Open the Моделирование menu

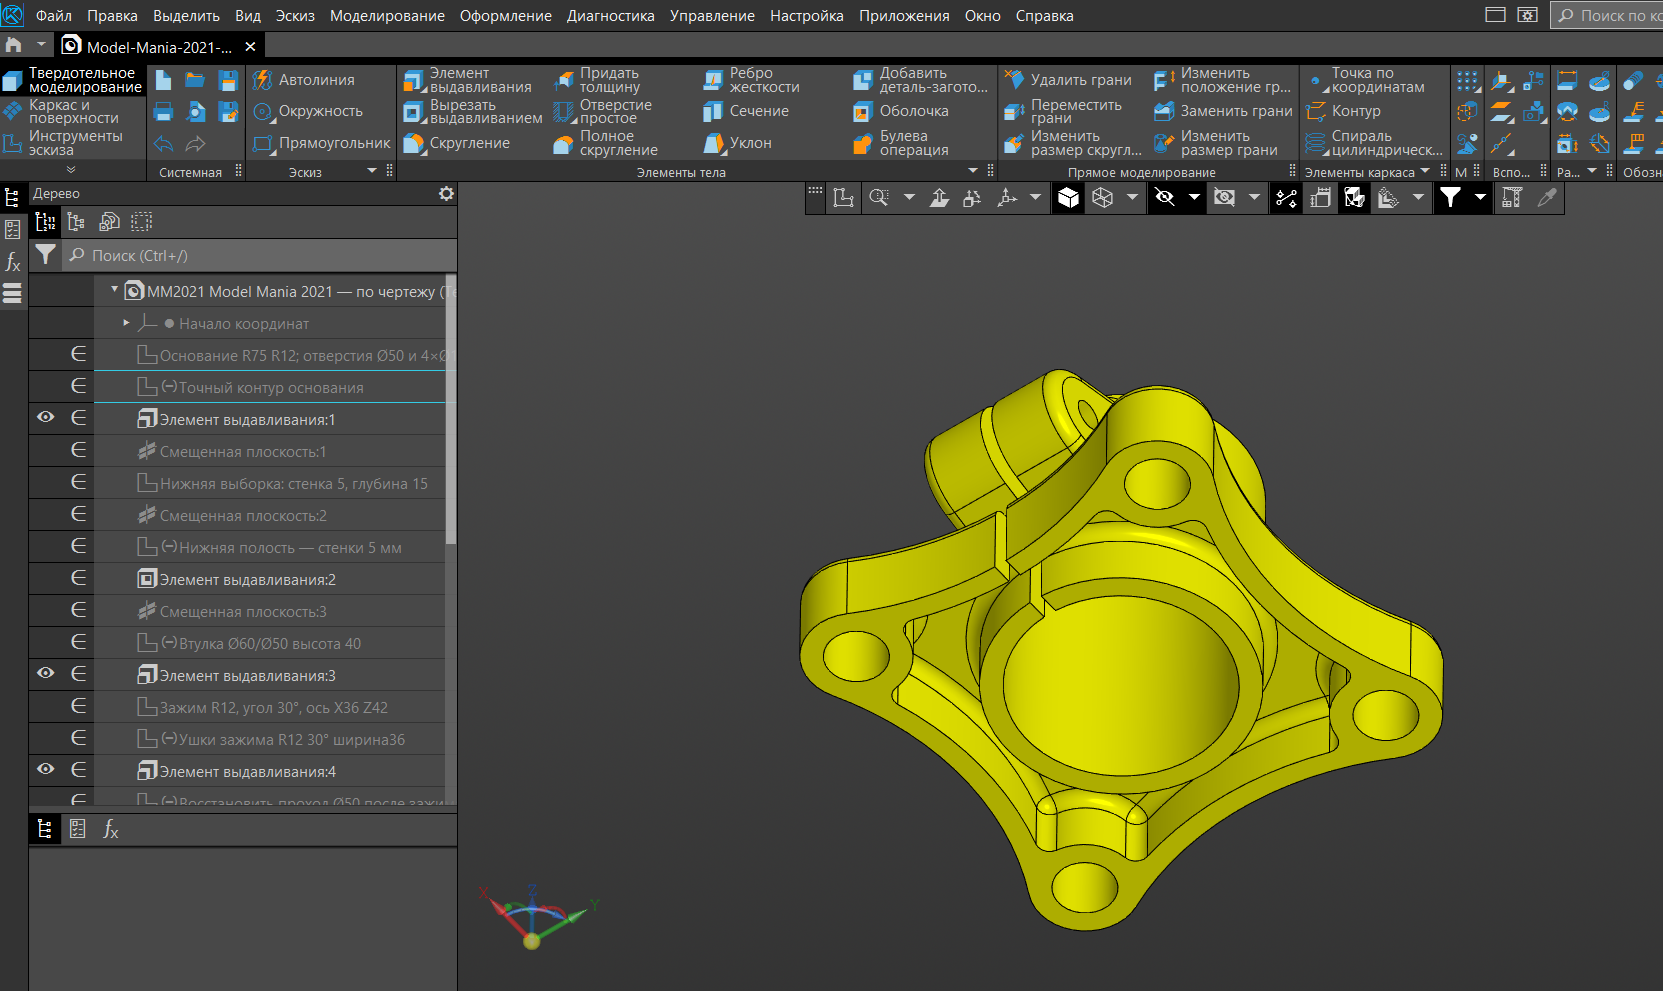pyautogui.click(x=387, y=16)
